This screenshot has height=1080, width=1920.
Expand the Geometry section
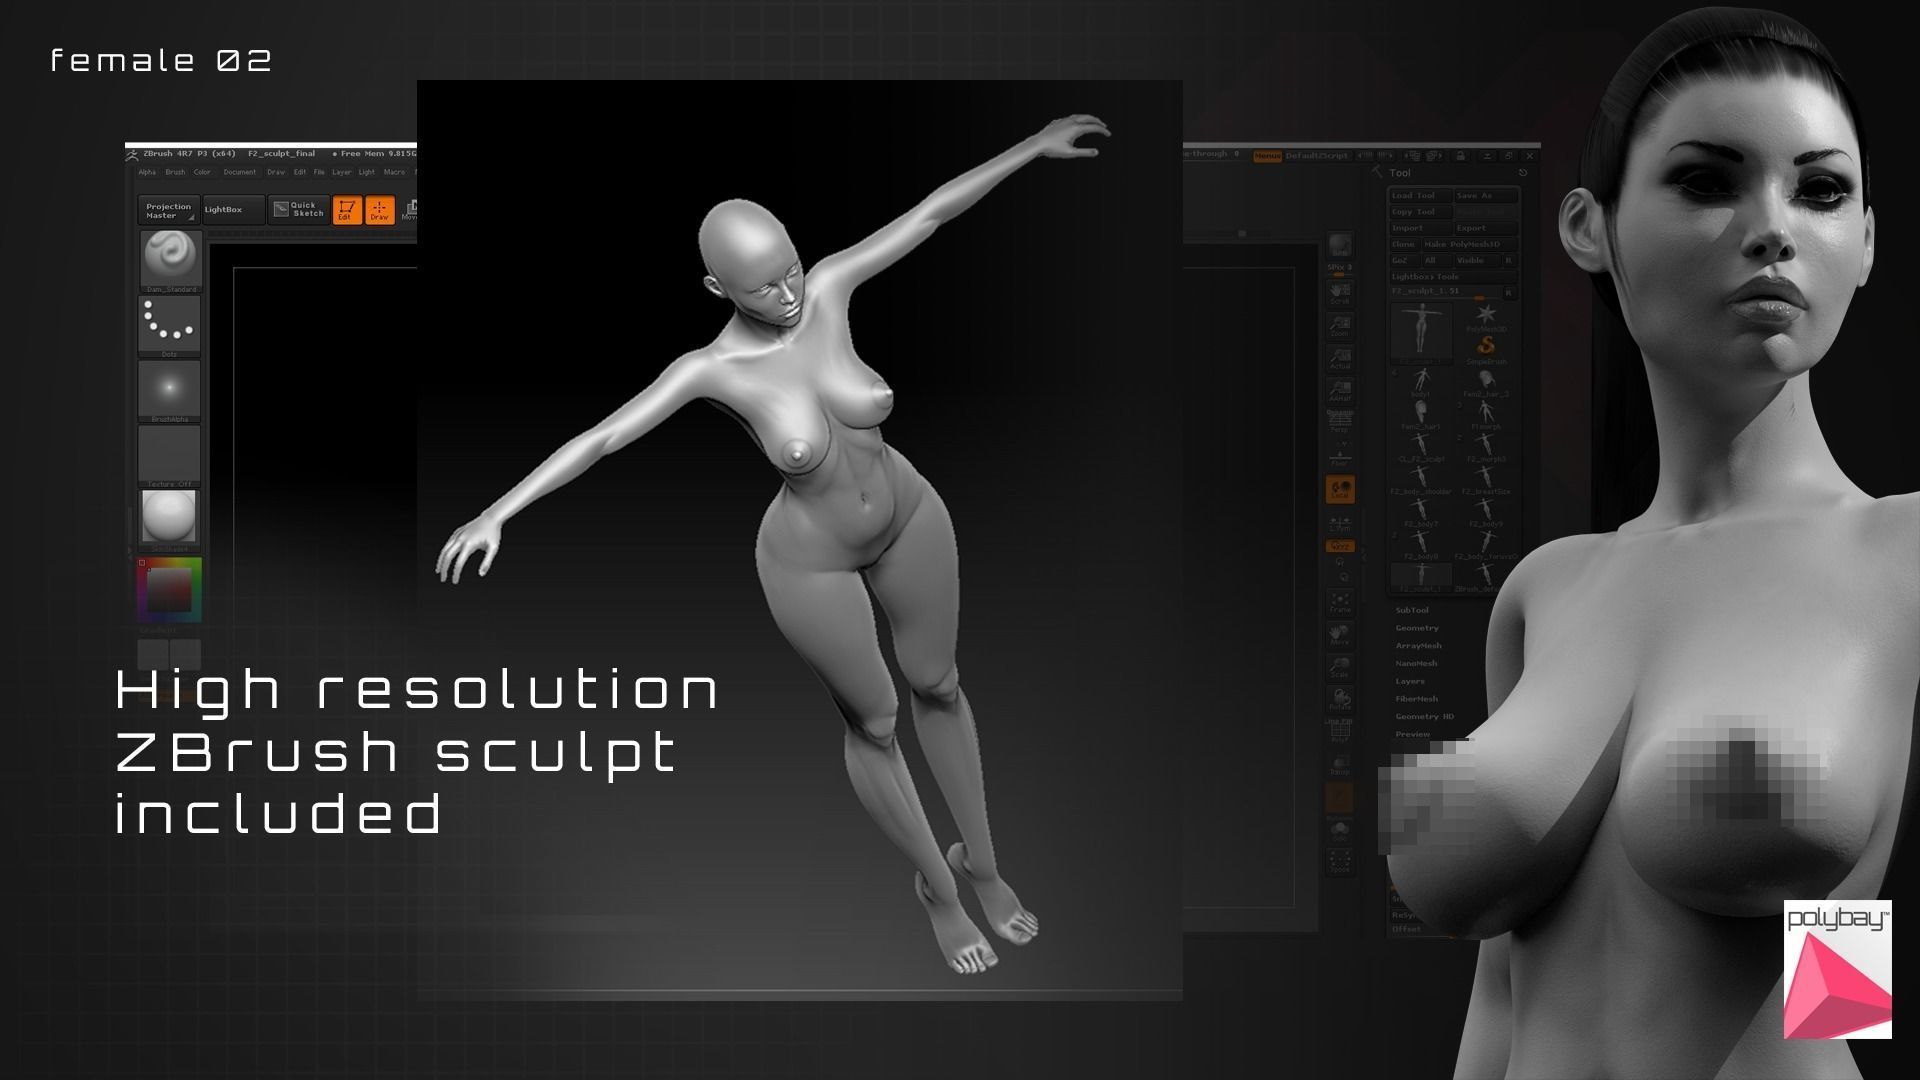pyautogui.click(x=1417, y=628)
